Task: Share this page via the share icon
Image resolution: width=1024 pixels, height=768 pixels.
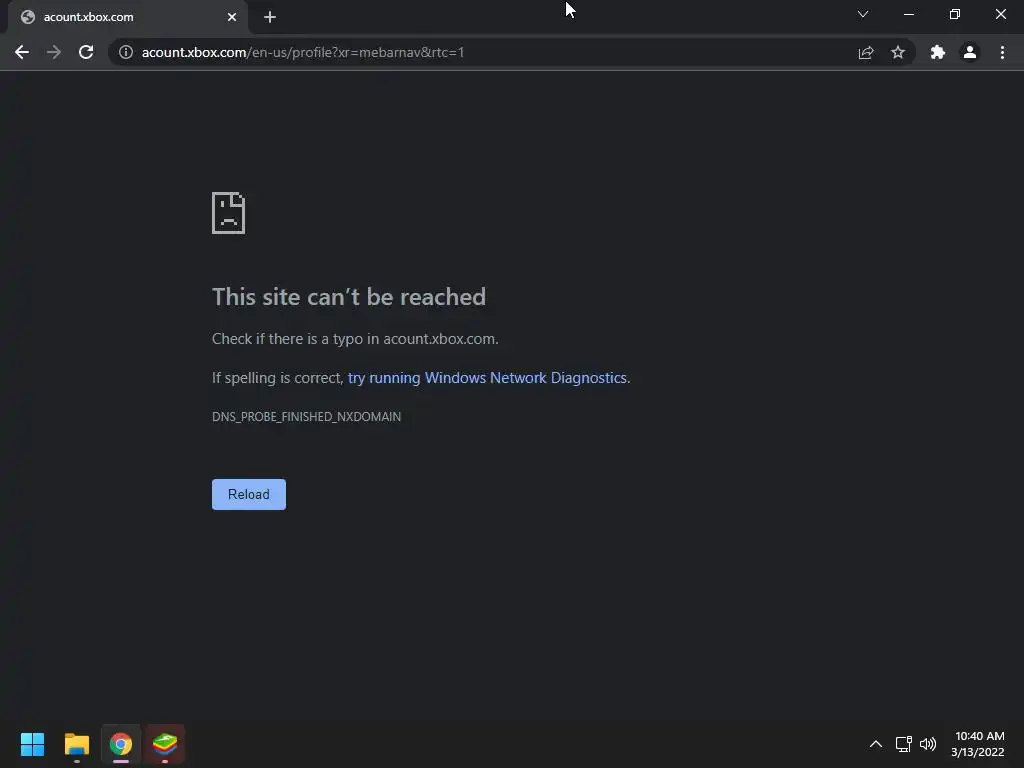Action: coord(866,52)
